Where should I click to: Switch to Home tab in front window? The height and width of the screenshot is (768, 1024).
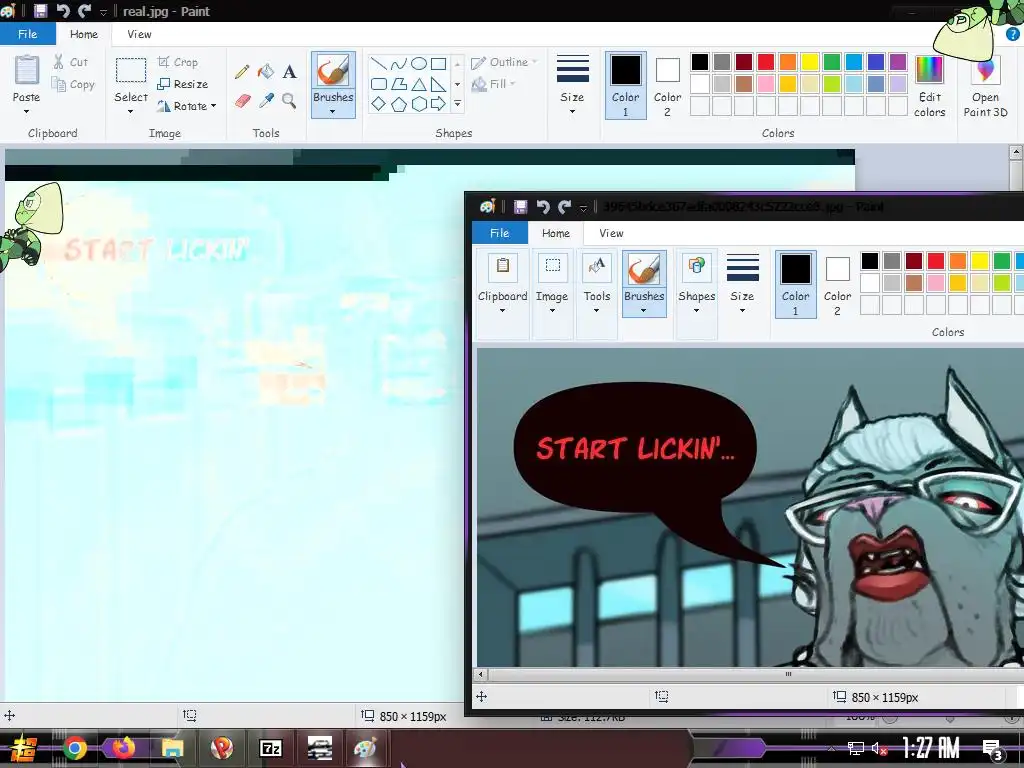556,233
